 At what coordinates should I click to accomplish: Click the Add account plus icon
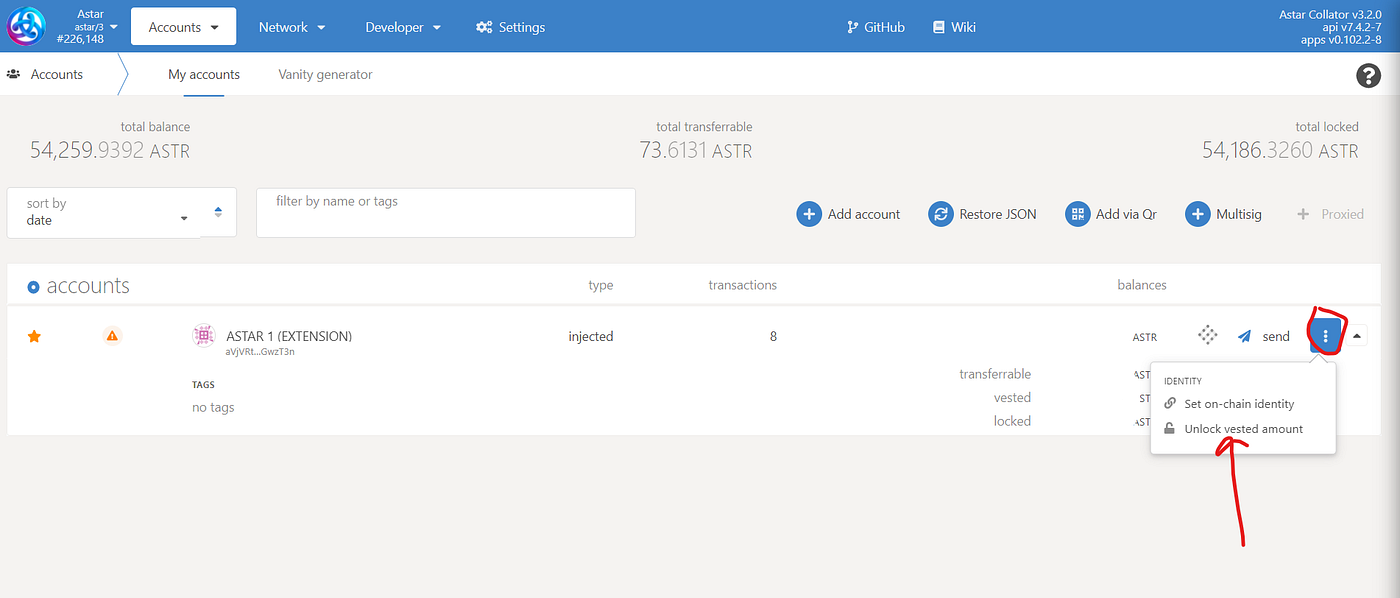809,214
